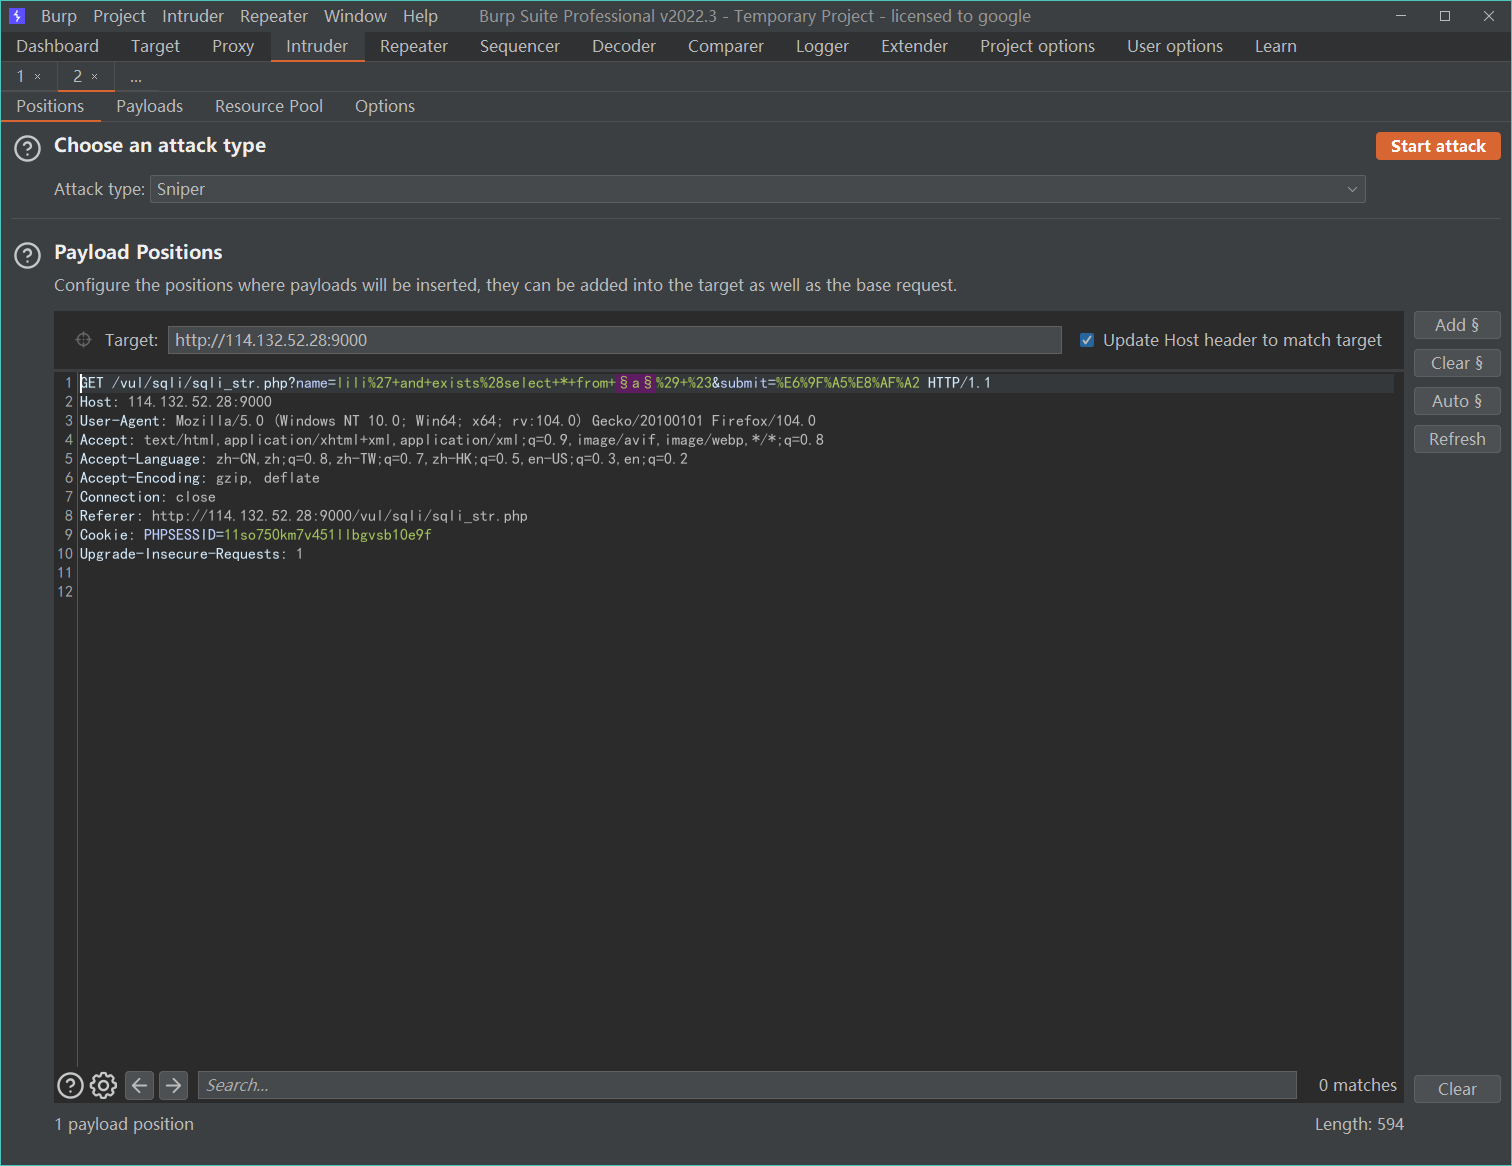This screenshot has height=1166, width=1512.
Task: Switch to the Sequencer tab
Action: [520, 46]
